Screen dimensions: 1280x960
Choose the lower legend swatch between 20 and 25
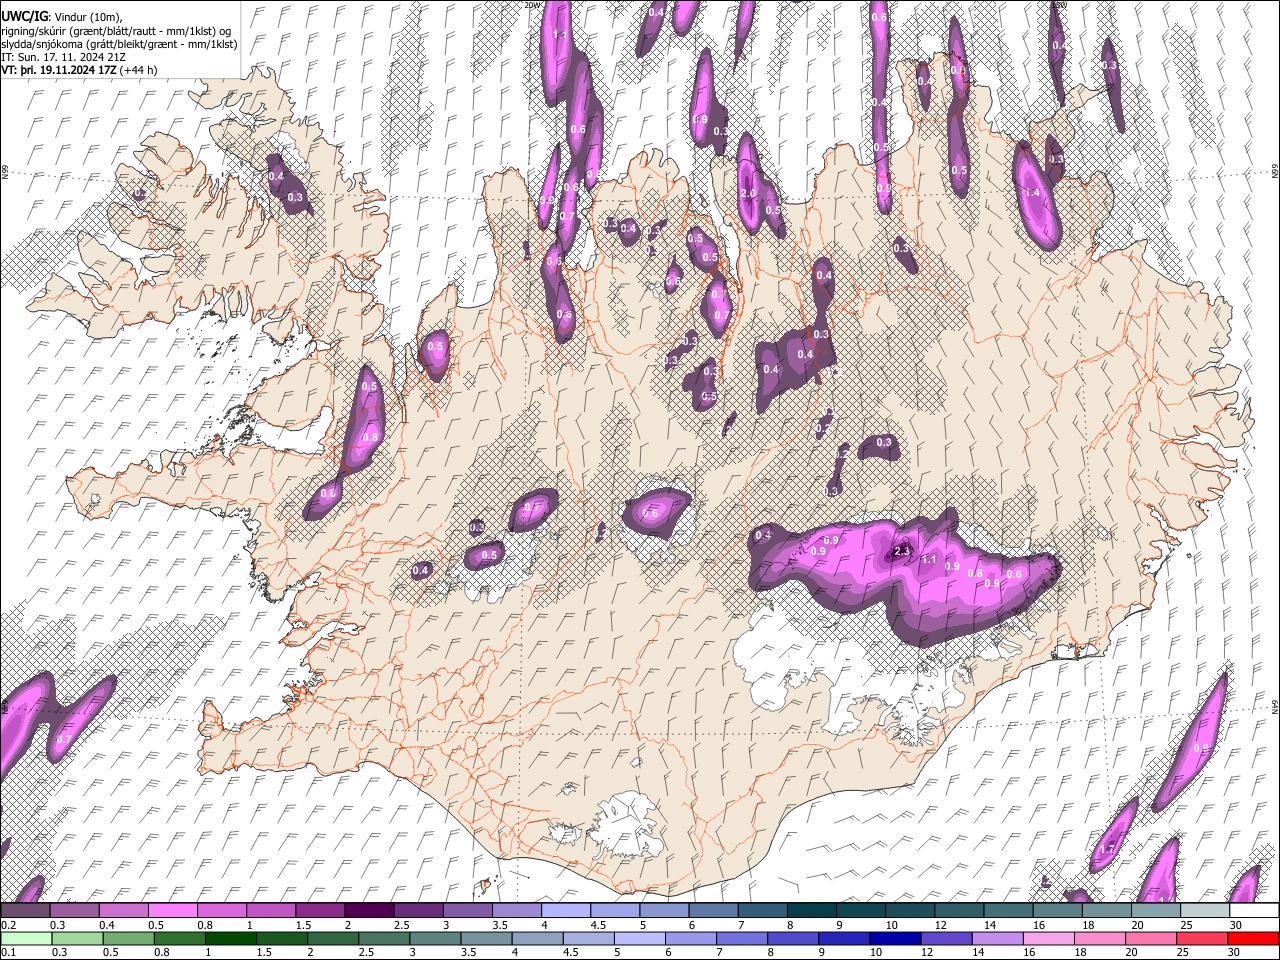tap(1152, 938)
